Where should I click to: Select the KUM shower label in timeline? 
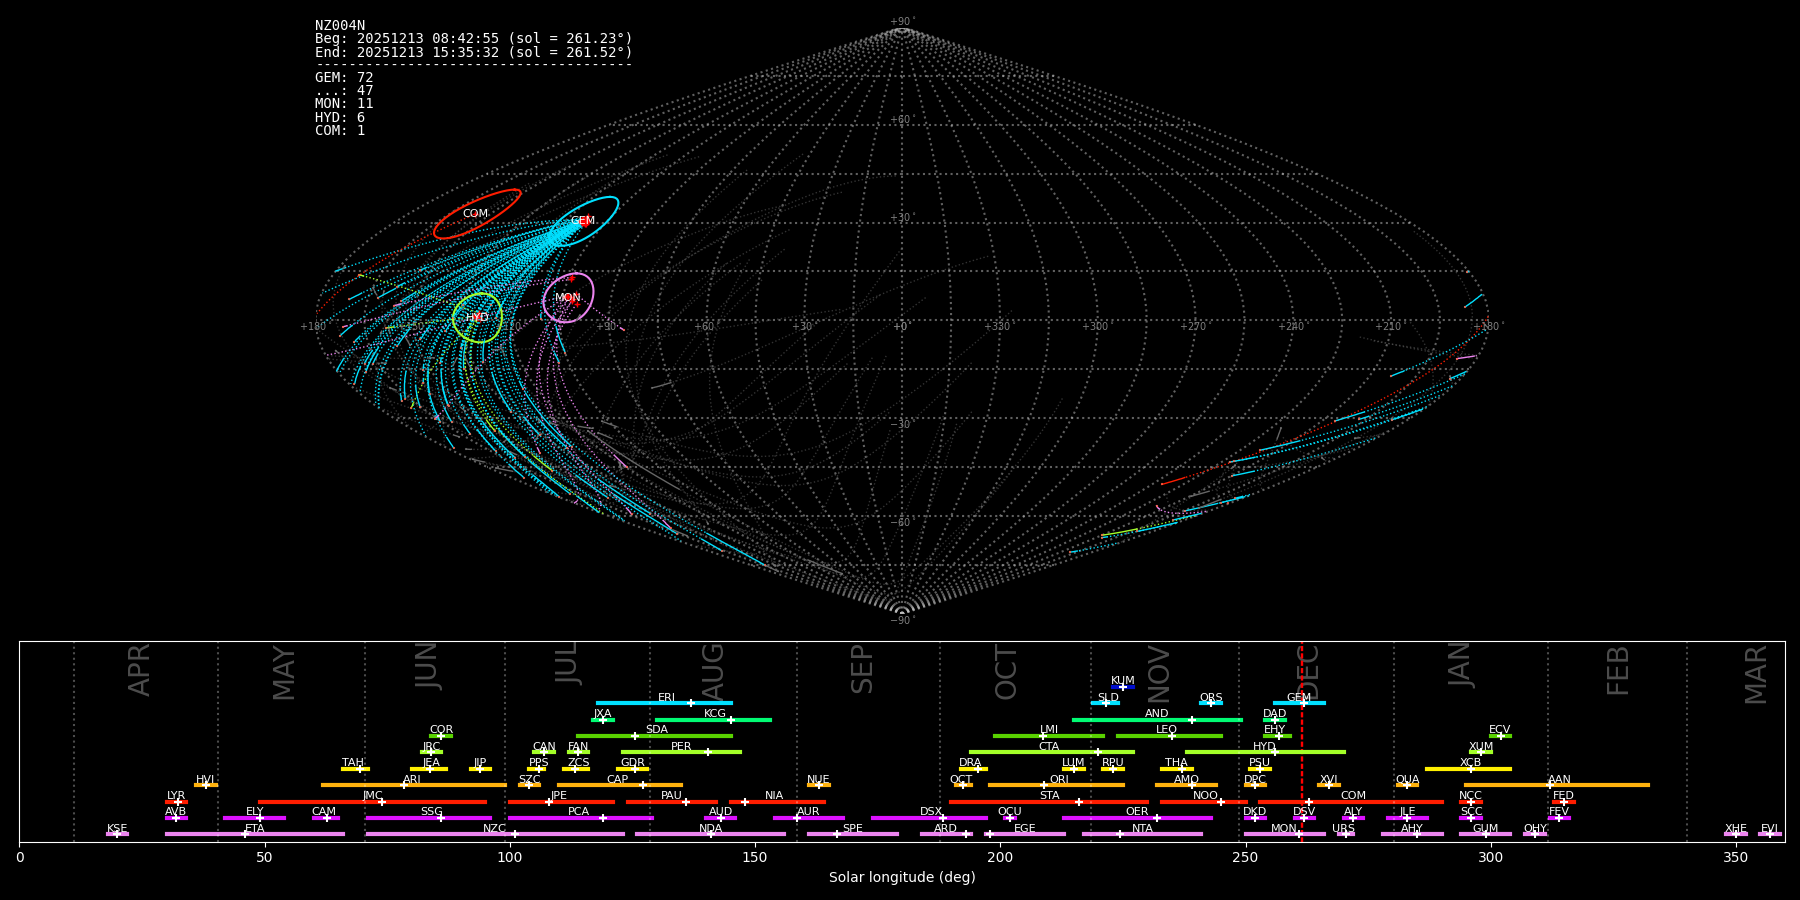tap(1123, 681)
